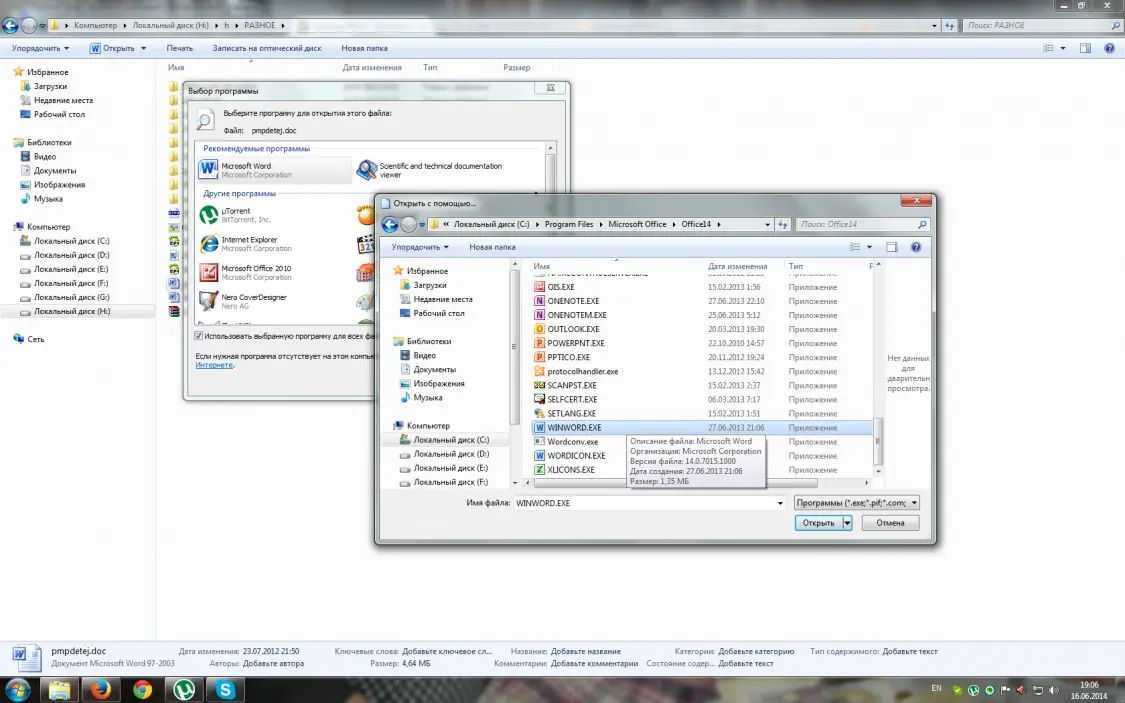Viewport: 1125px width, 703px height.
Task: Click Program Files breadcrumb in dialog path
Action: 569,225
